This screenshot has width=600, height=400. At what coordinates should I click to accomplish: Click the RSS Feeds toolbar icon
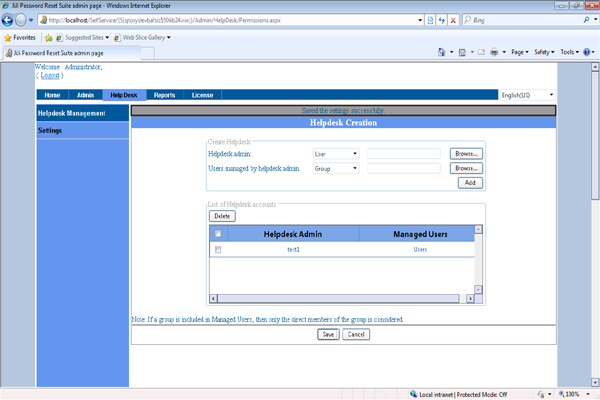462,52
